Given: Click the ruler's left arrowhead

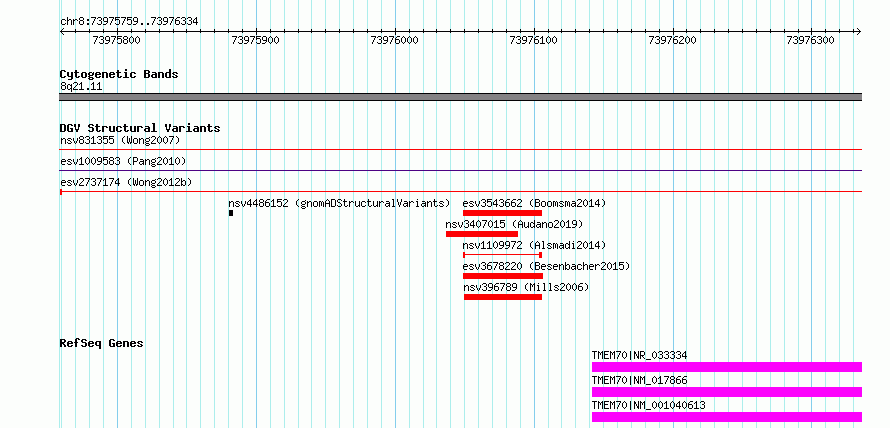Looking at the screenshot, I should (x=62, y=32).
